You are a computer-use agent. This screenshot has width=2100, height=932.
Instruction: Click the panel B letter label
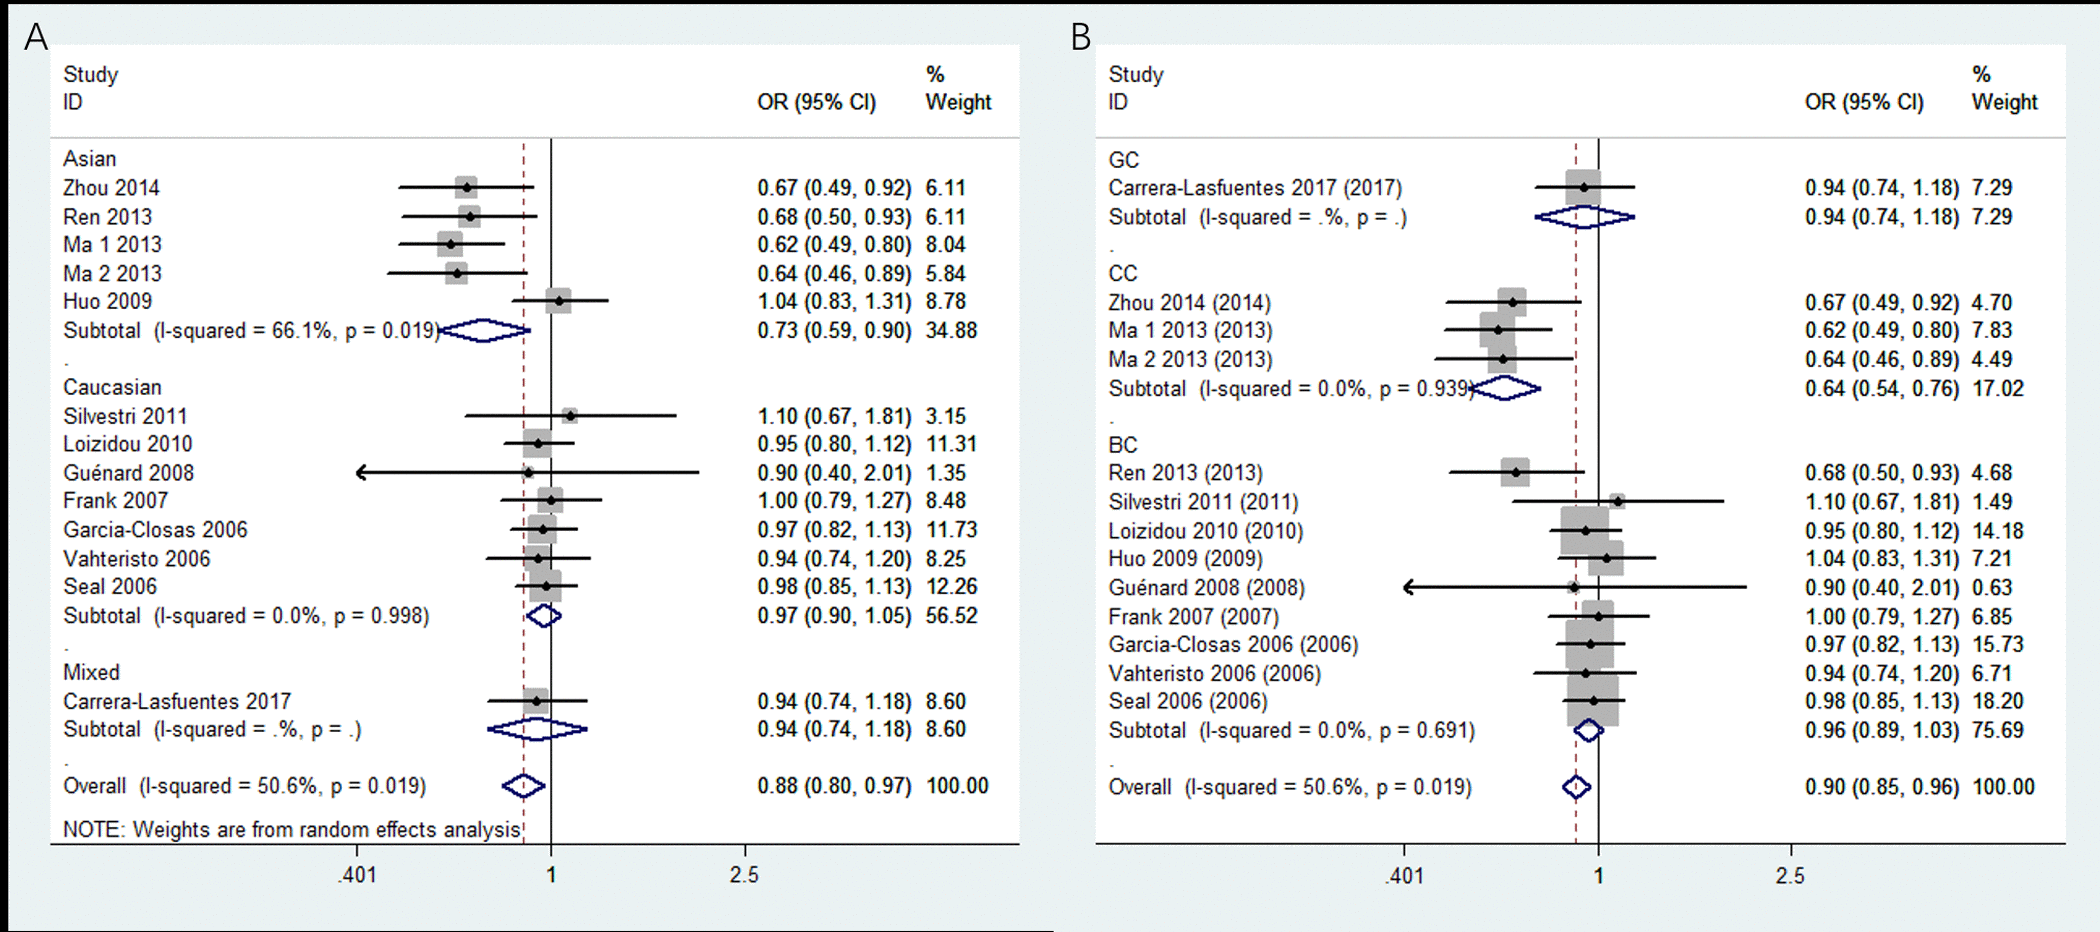(1081, 37)
